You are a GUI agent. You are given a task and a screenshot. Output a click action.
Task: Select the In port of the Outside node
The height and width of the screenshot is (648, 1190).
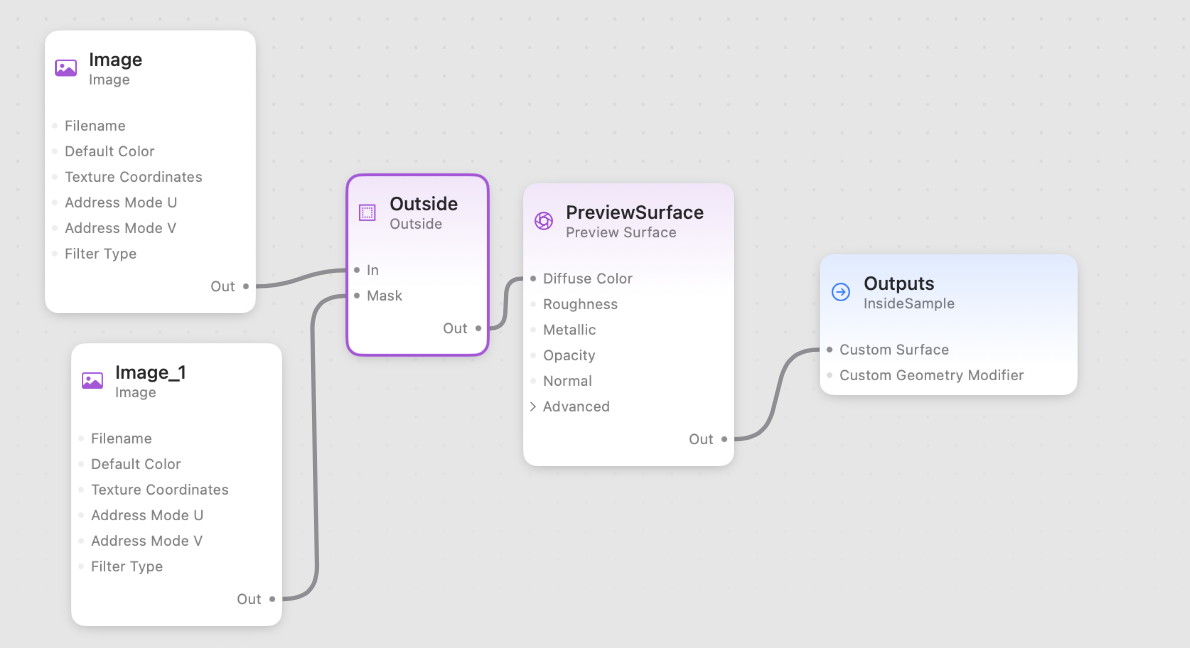point(358,270)
